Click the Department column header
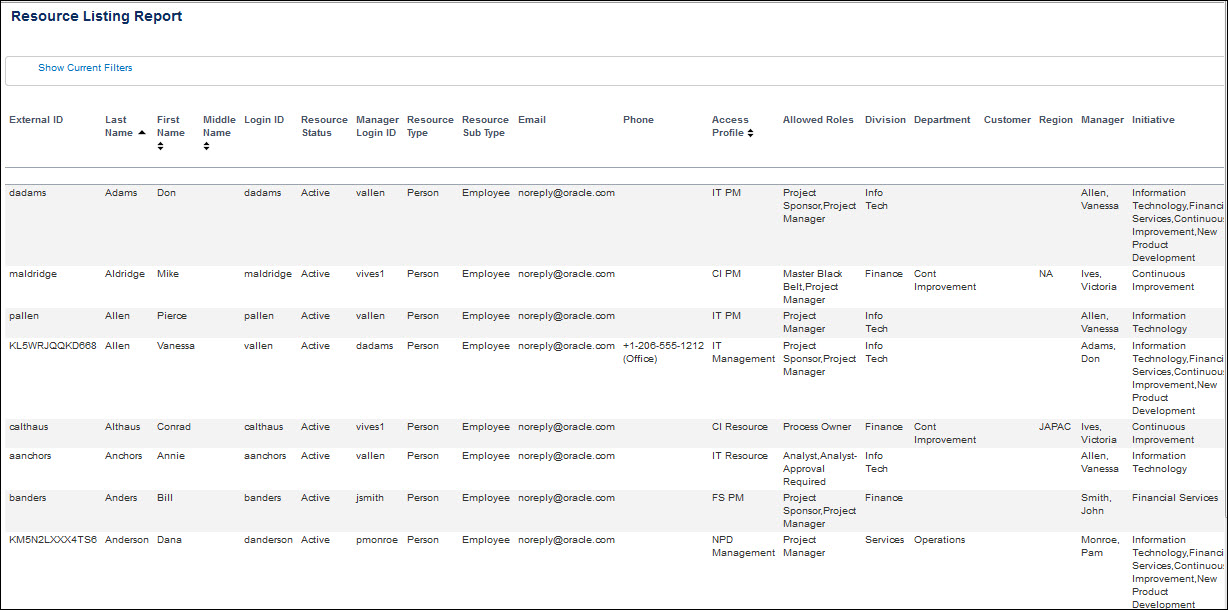This screenshot has height=610, width=1228. pos(942,120)
